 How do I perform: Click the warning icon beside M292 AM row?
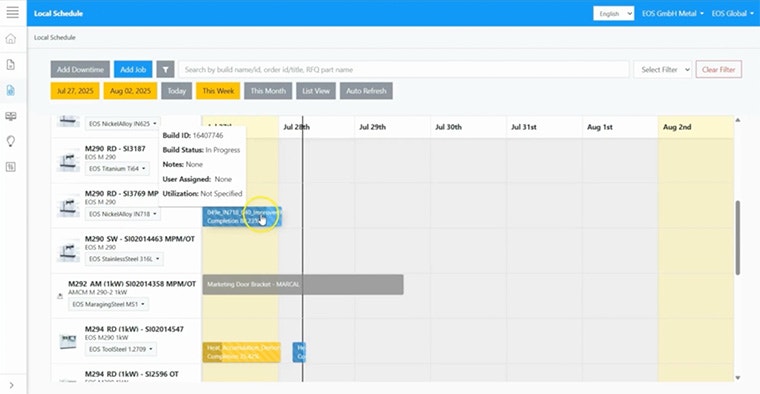point(60,296)
